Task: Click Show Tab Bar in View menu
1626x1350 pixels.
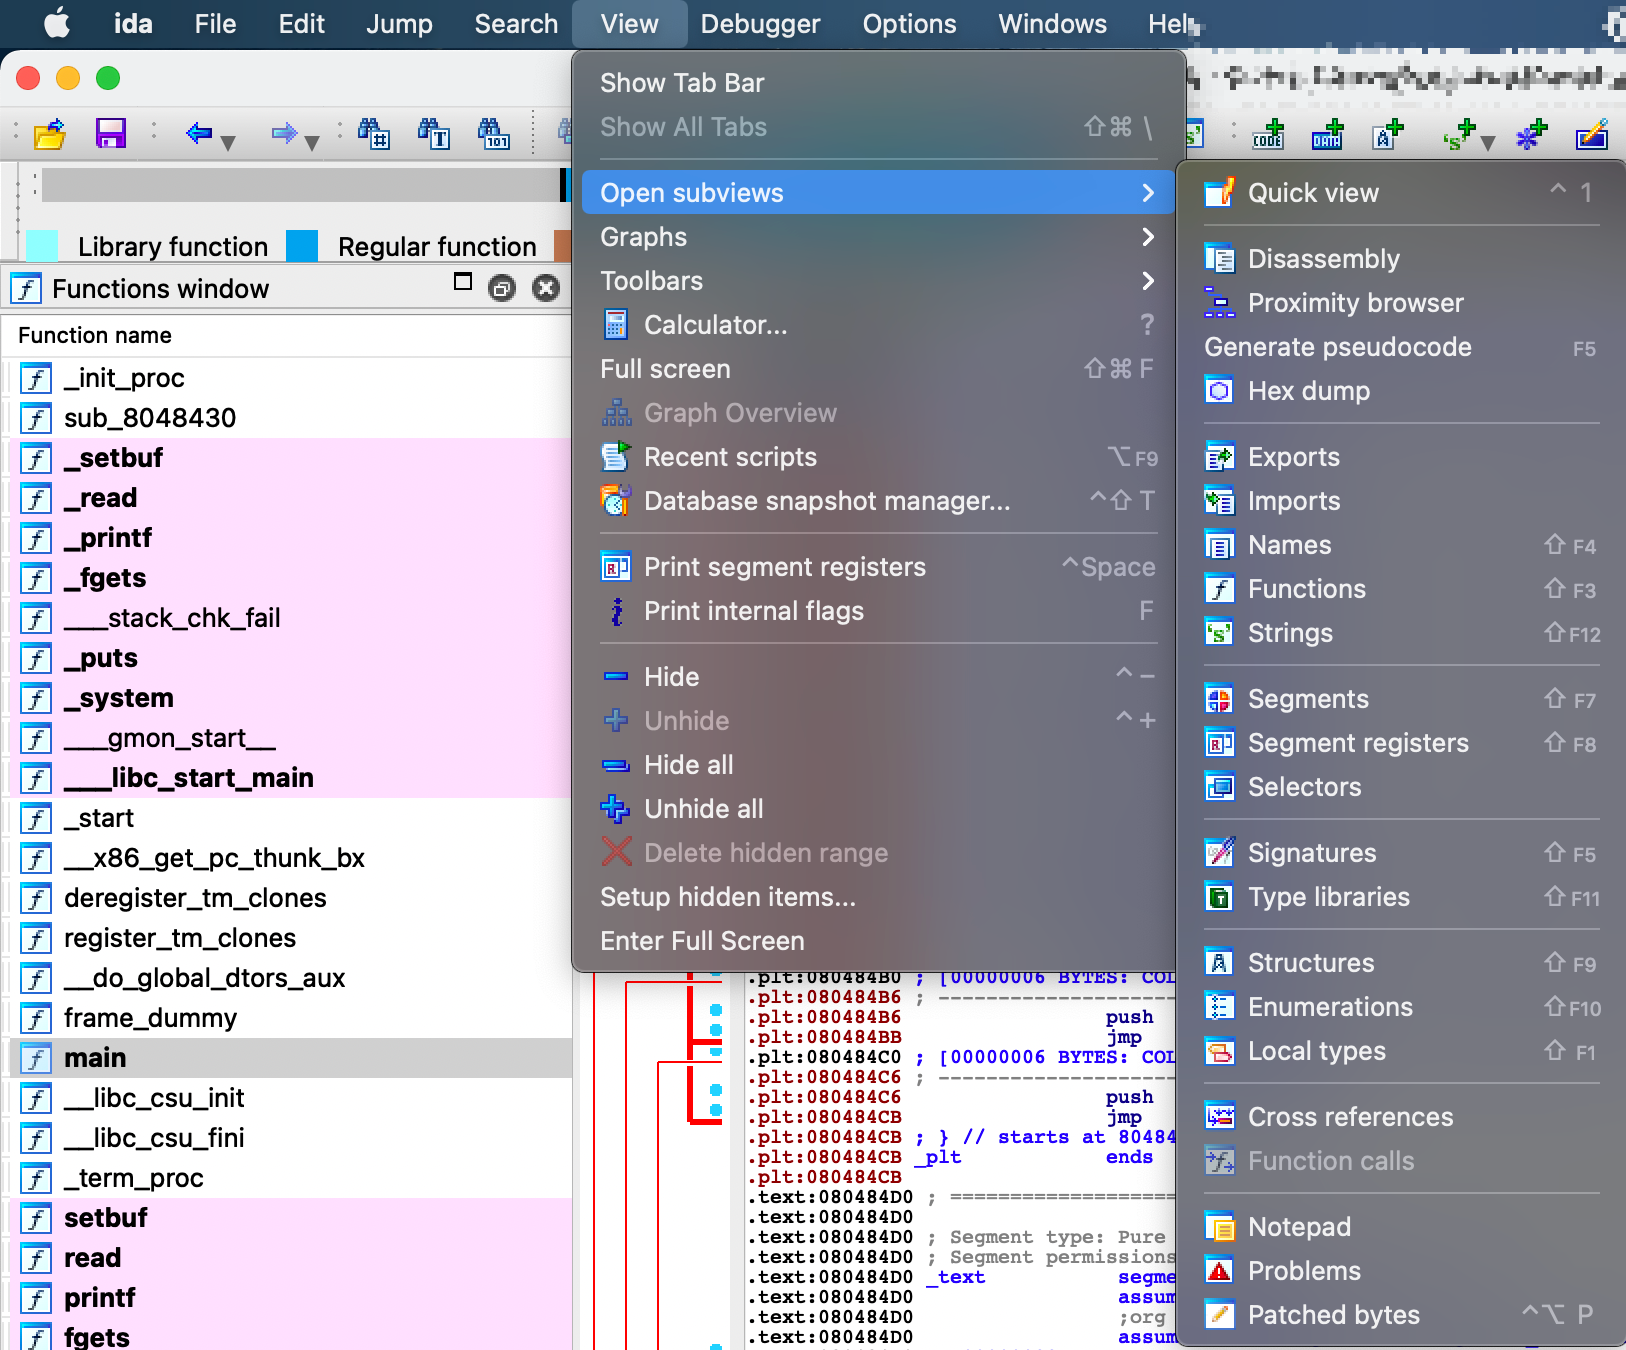Action: (x=878, y=83)
